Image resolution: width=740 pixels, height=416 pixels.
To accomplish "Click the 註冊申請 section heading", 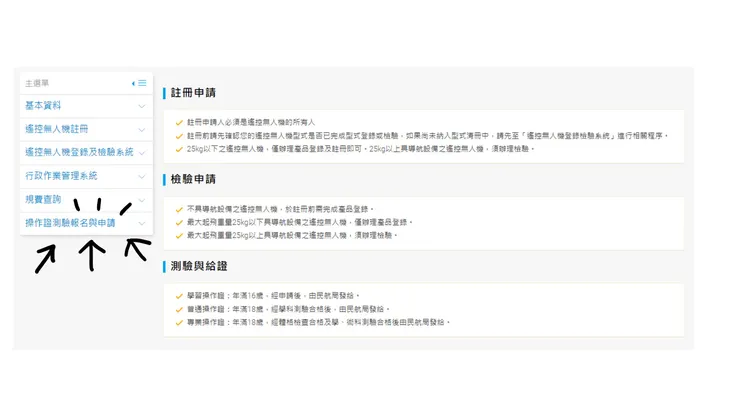I will (193, 93).
